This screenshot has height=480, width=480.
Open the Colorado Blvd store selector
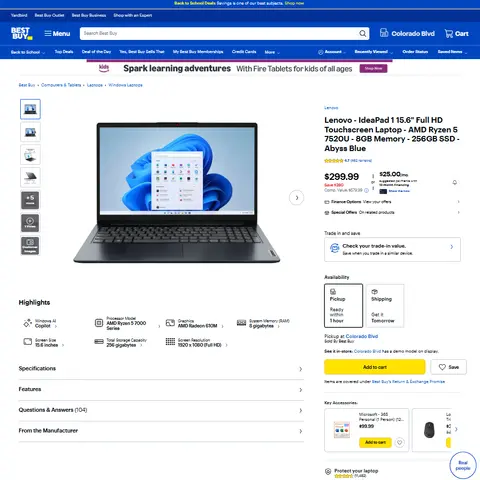coord(407,33)
